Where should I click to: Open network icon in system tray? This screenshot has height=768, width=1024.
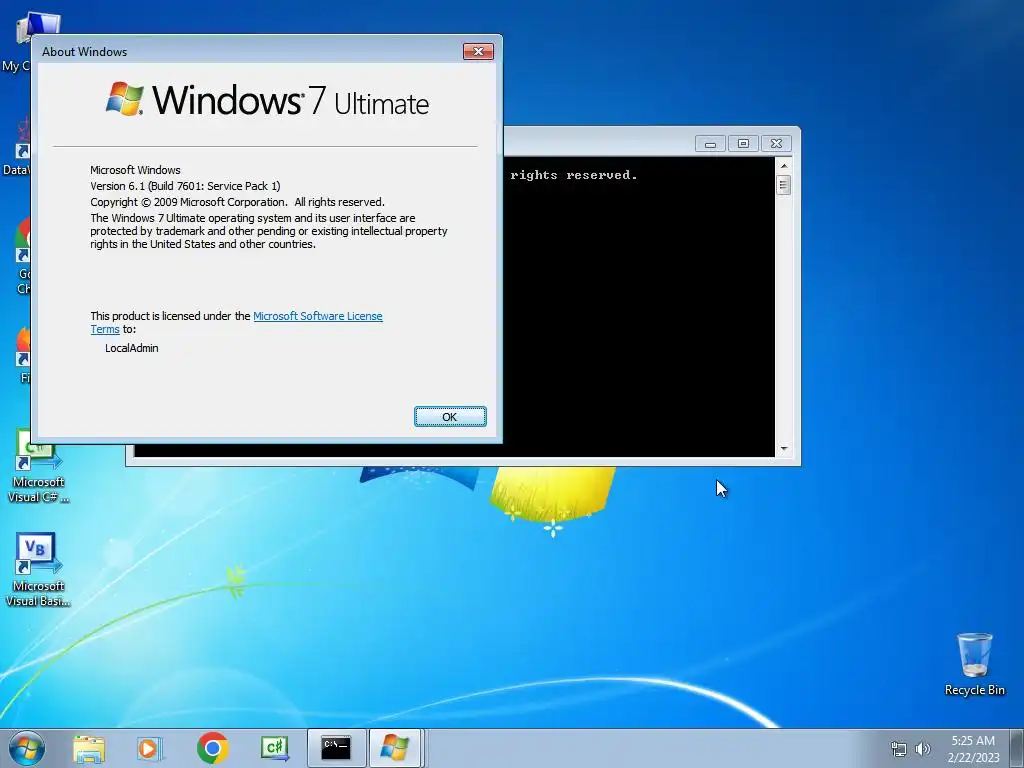click(x=899, y=749)
